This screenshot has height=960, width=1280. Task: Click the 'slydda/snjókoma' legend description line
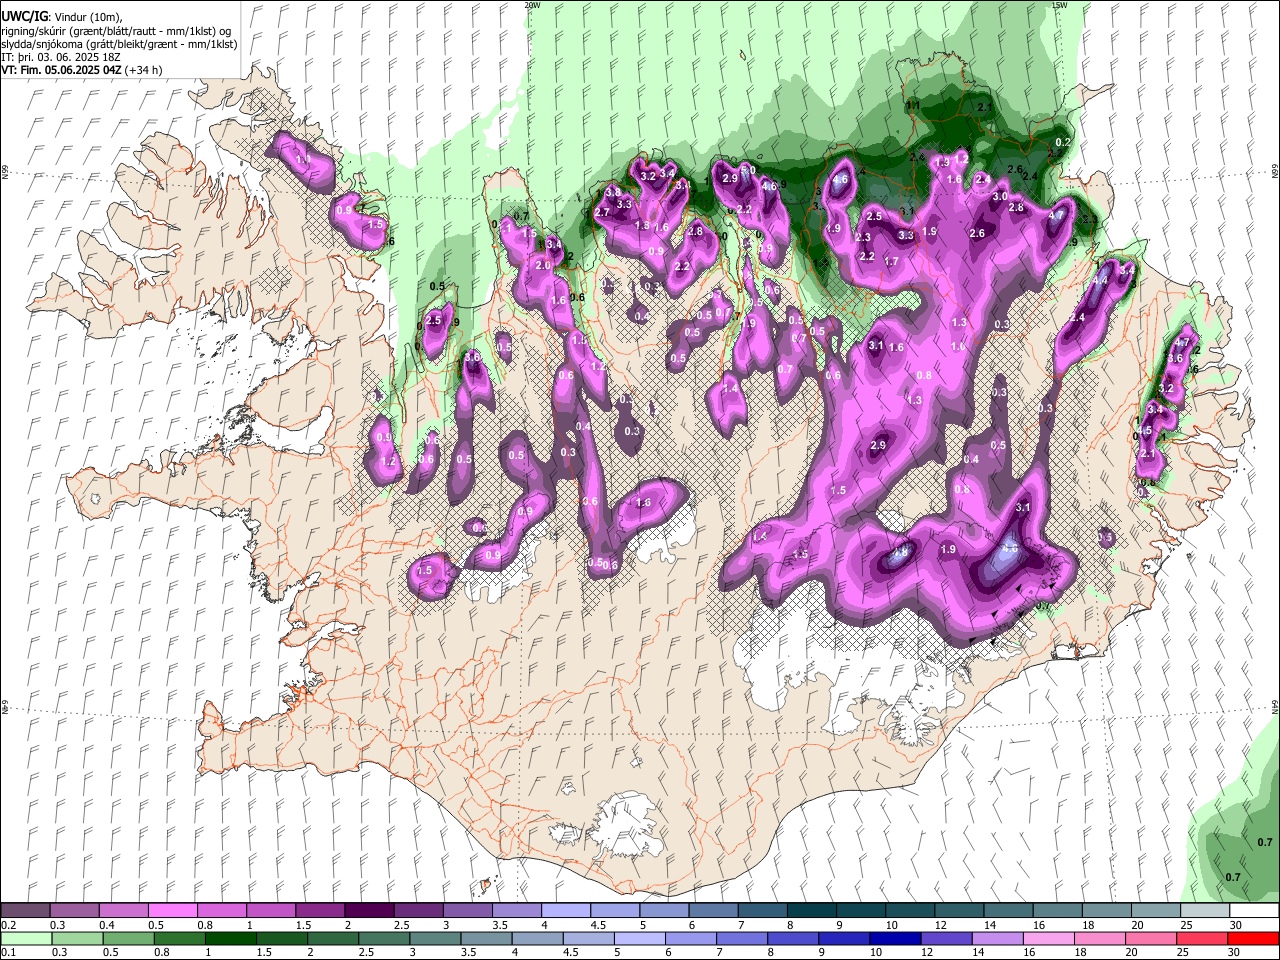point(120,44)
